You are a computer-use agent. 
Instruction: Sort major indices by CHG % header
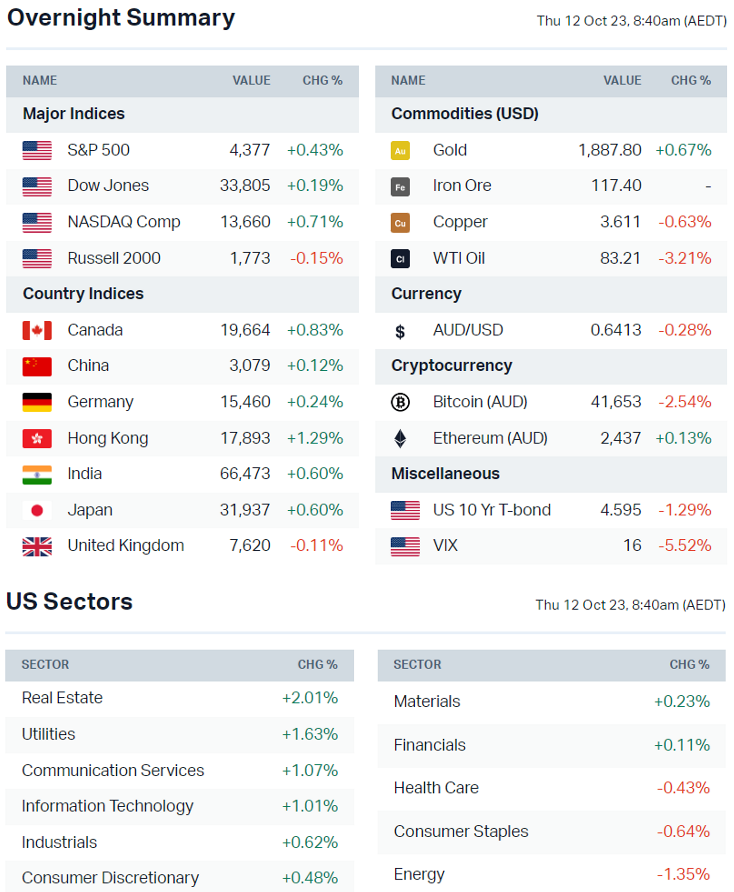322,80
